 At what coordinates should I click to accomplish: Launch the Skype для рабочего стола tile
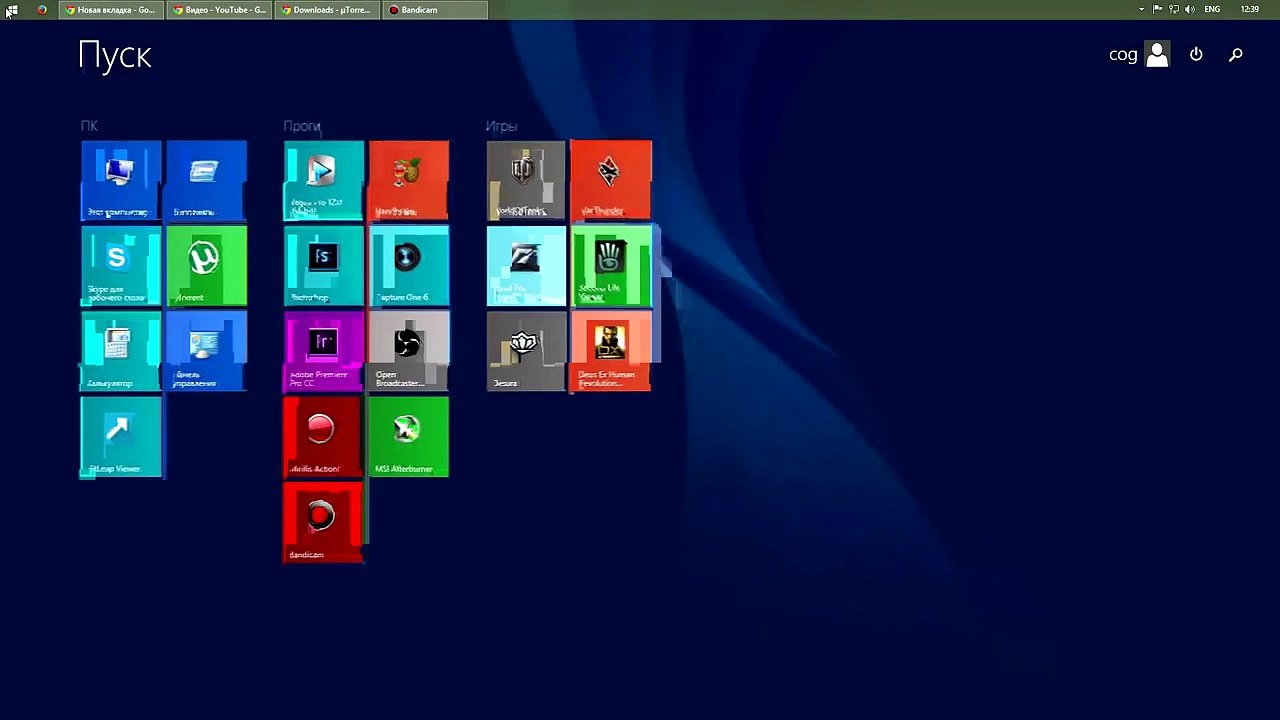[x=121, y=266]
